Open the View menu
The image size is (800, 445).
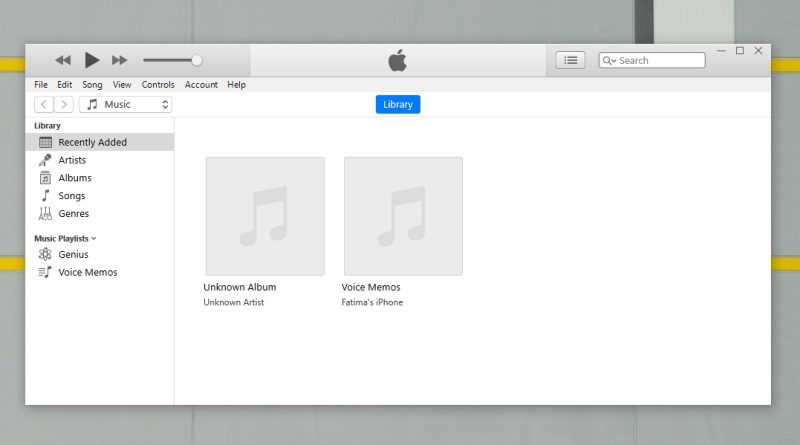pos(122,85)
